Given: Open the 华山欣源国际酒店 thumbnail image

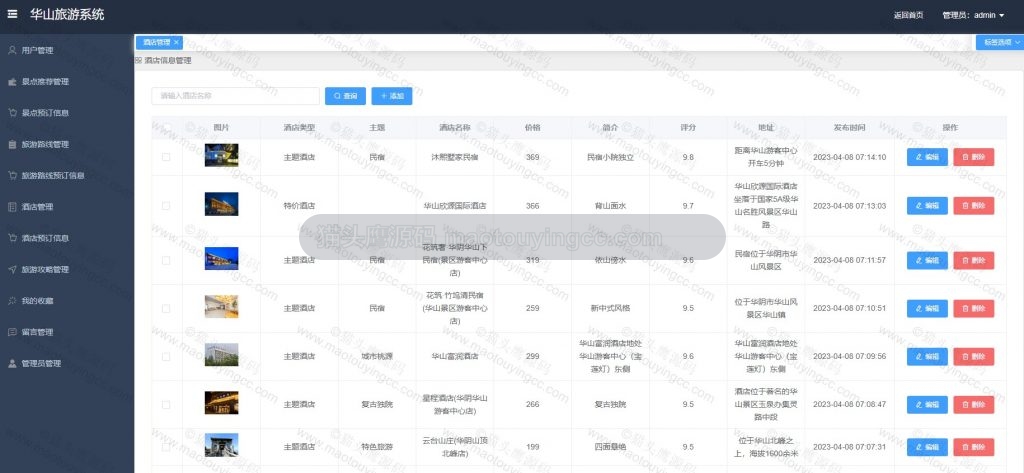Looking at the screenshot, I should click(x=221, y=204).
